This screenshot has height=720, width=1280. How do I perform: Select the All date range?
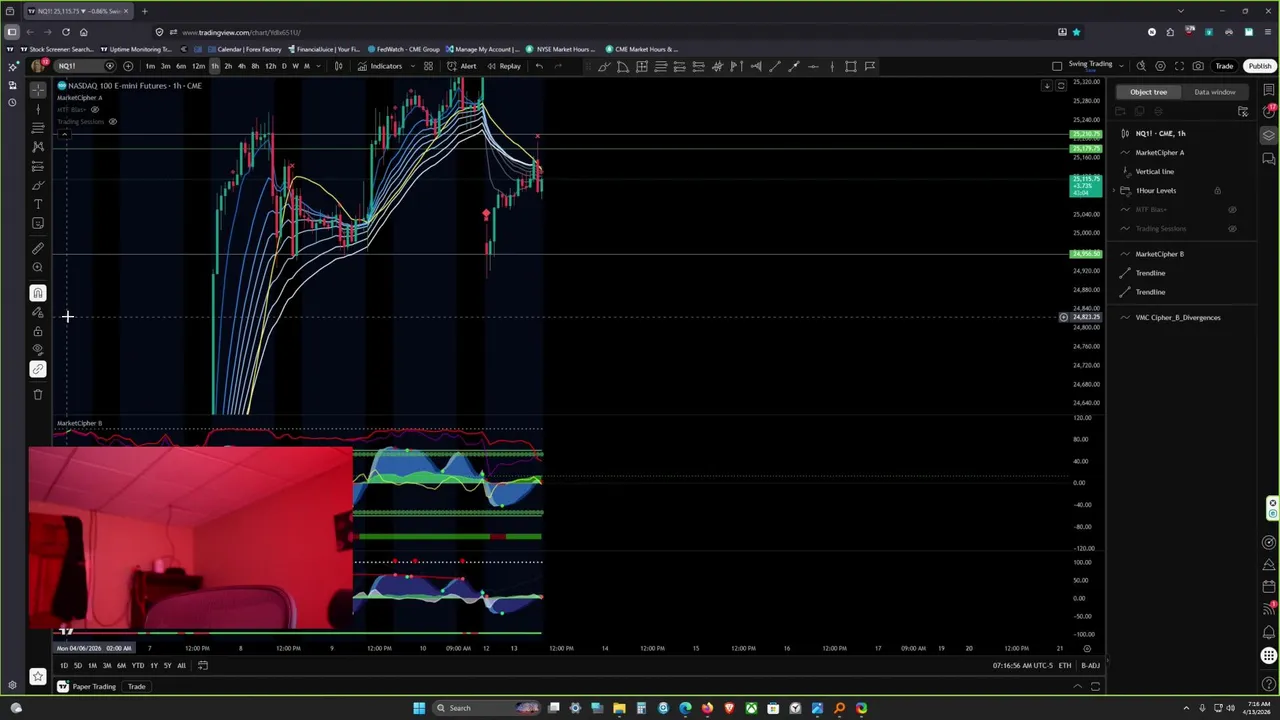click(181, 665)
